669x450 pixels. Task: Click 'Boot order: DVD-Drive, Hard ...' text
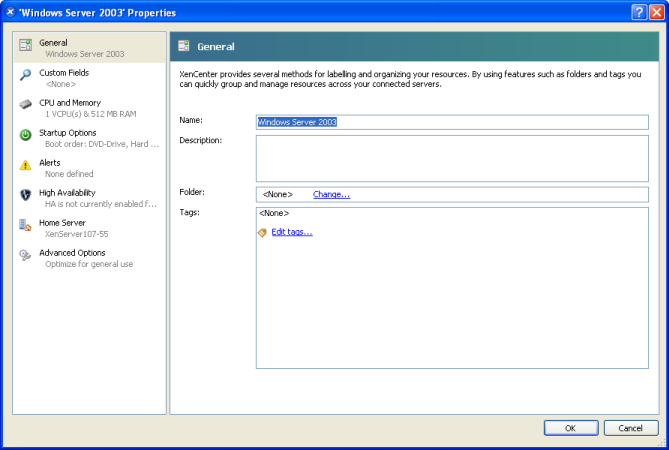pyautogui.click(x=102, y=144)
